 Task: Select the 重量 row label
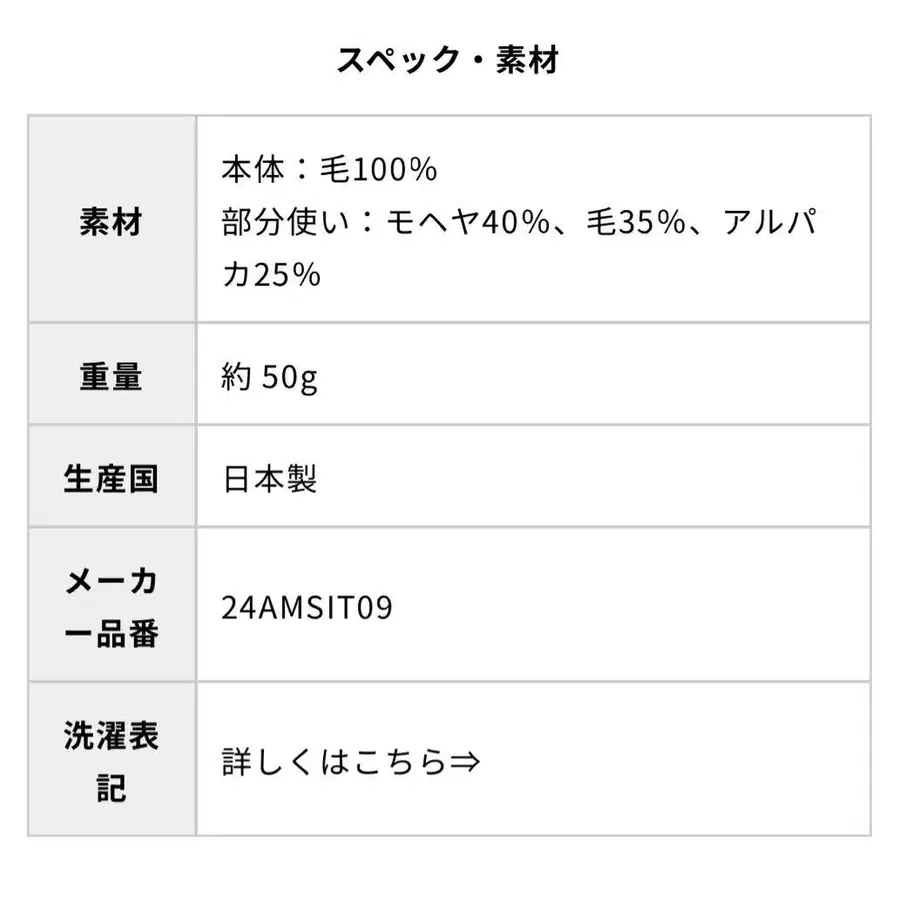click(111, 376)
